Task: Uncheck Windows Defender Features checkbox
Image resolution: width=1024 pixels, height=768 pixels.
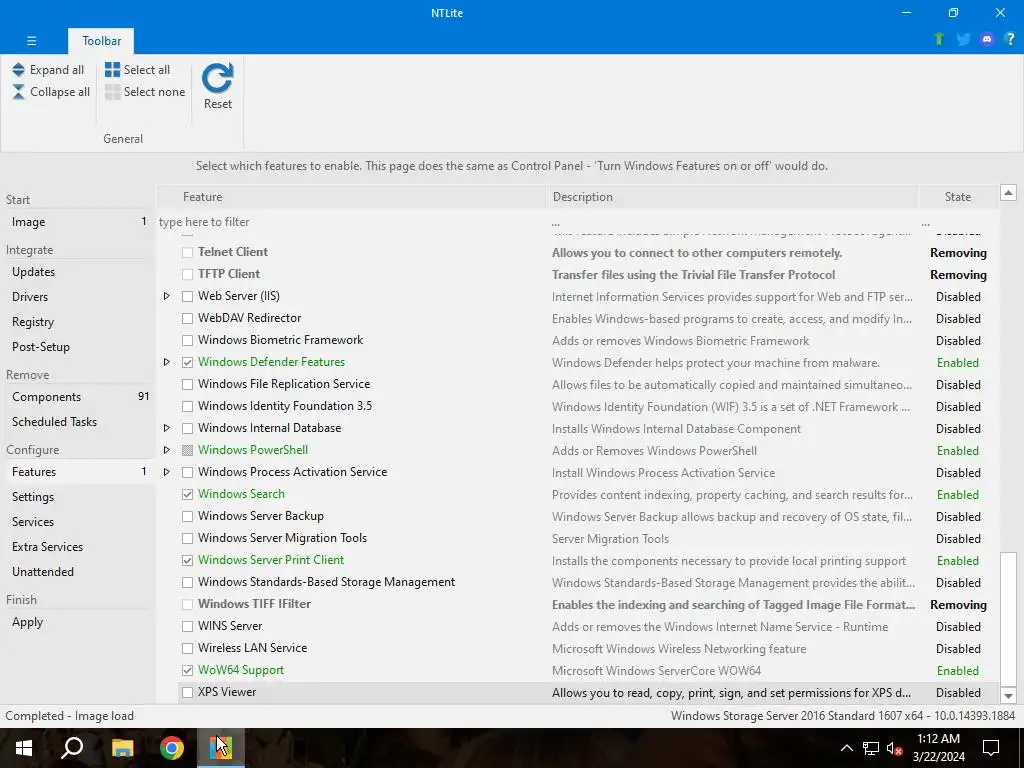Action: click(187, 362)
